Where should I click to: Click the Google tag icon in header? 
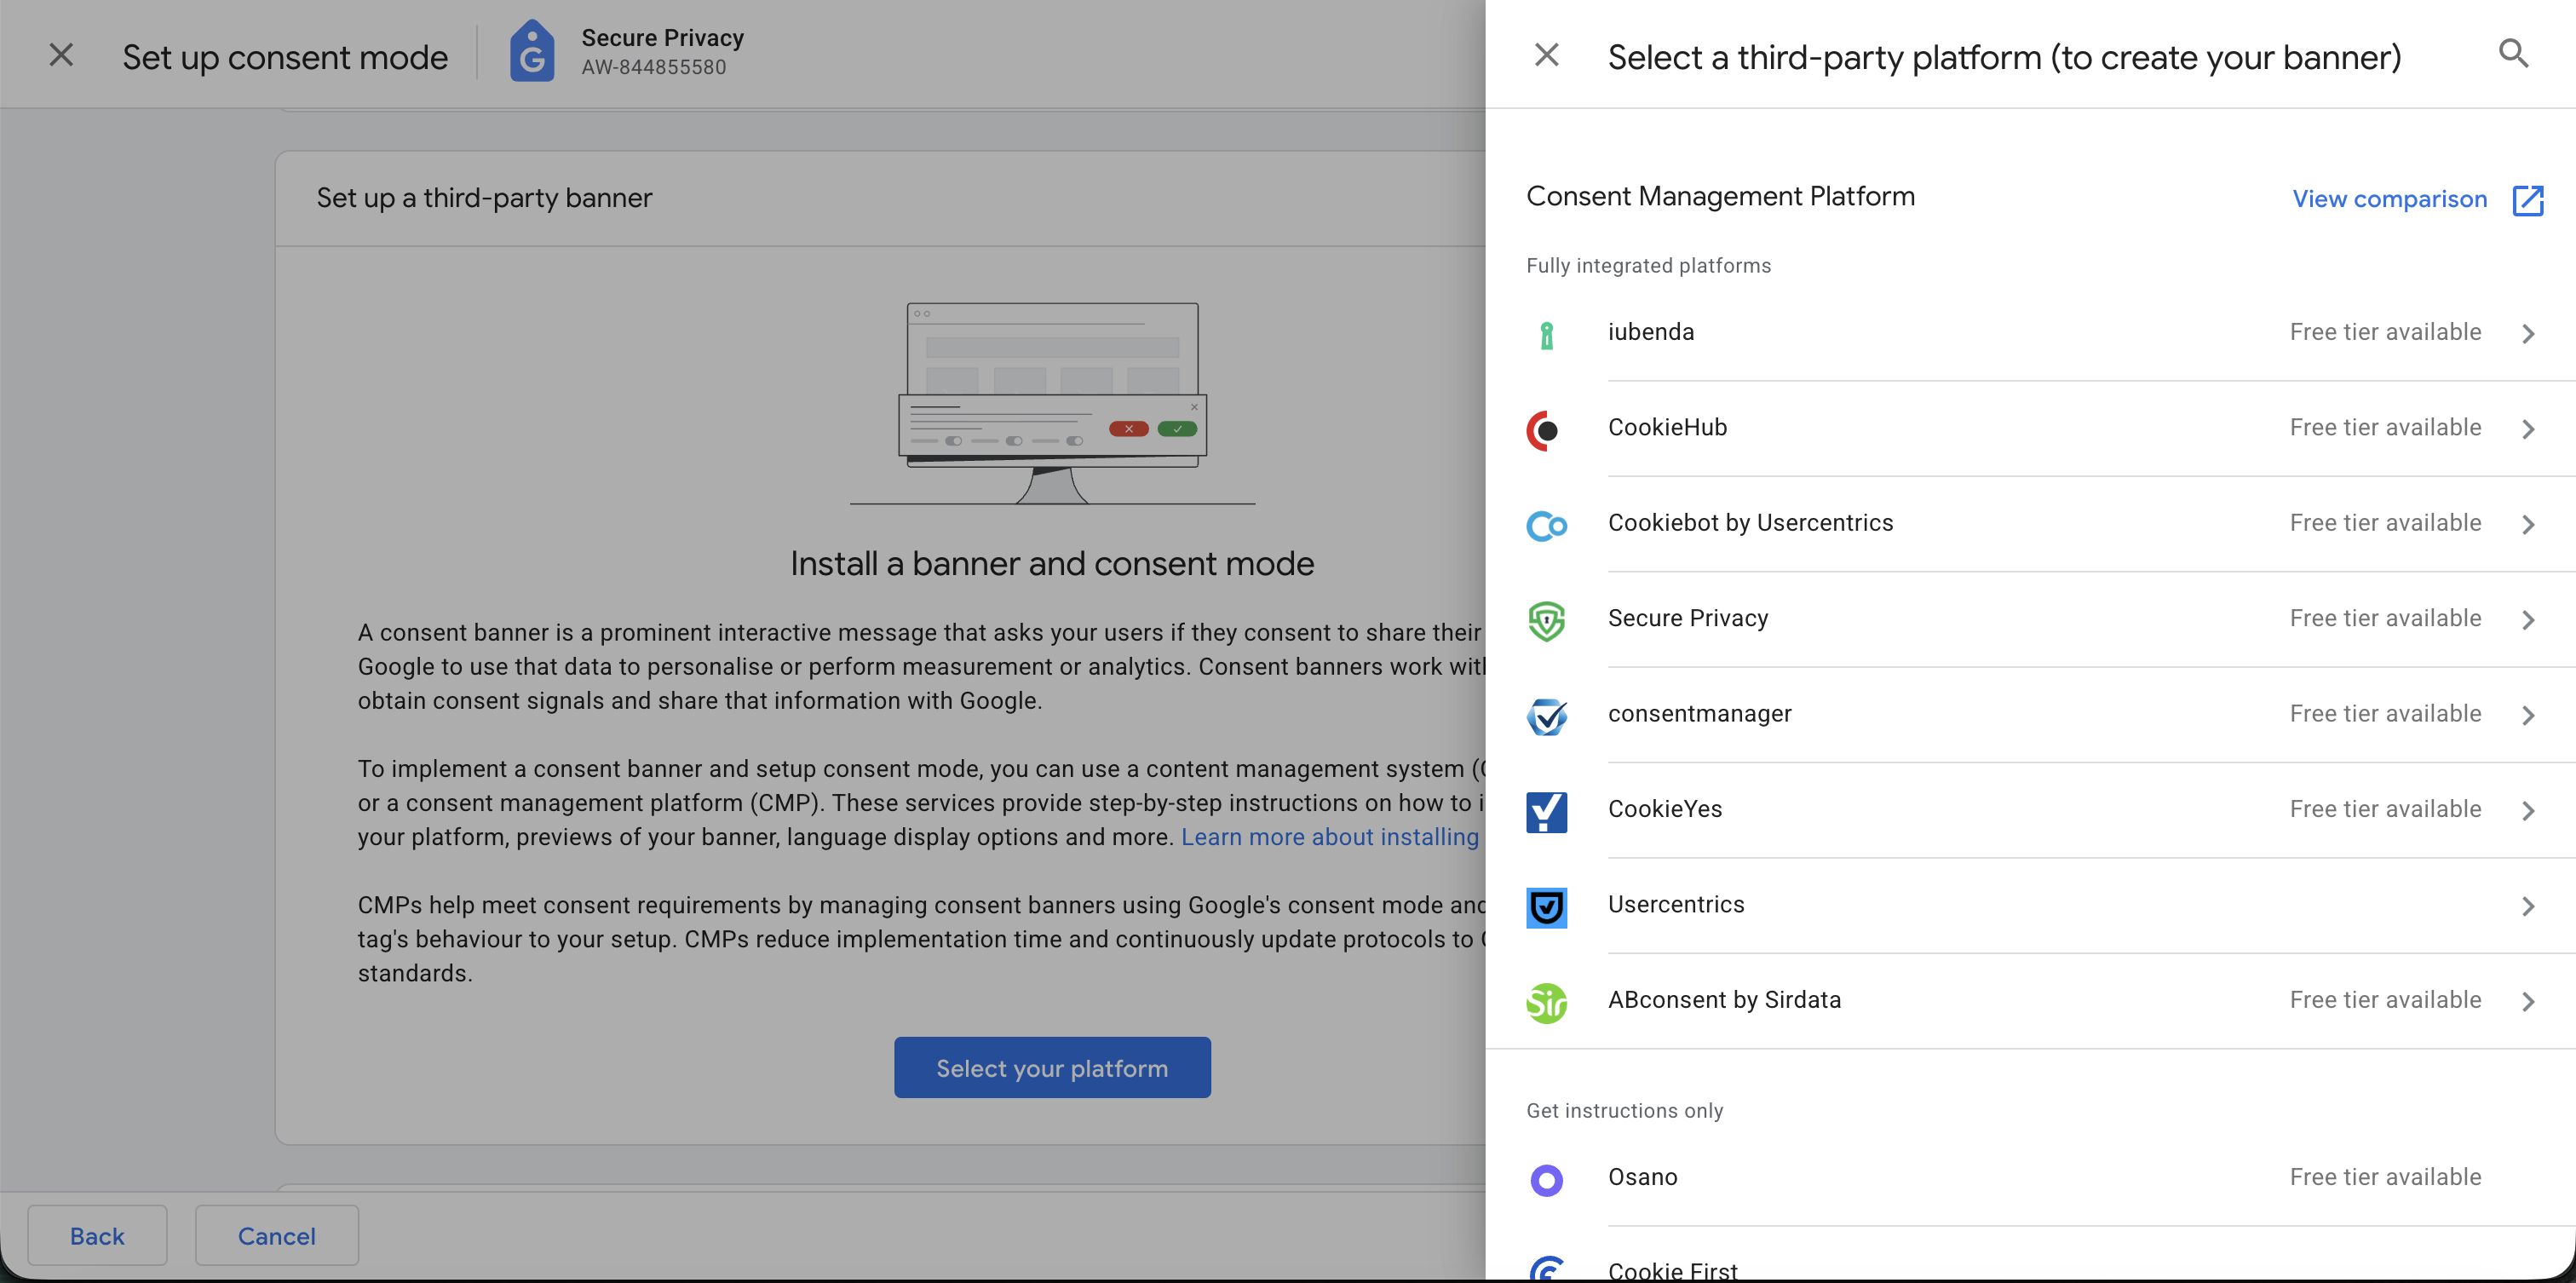click(x=532, y=52)
